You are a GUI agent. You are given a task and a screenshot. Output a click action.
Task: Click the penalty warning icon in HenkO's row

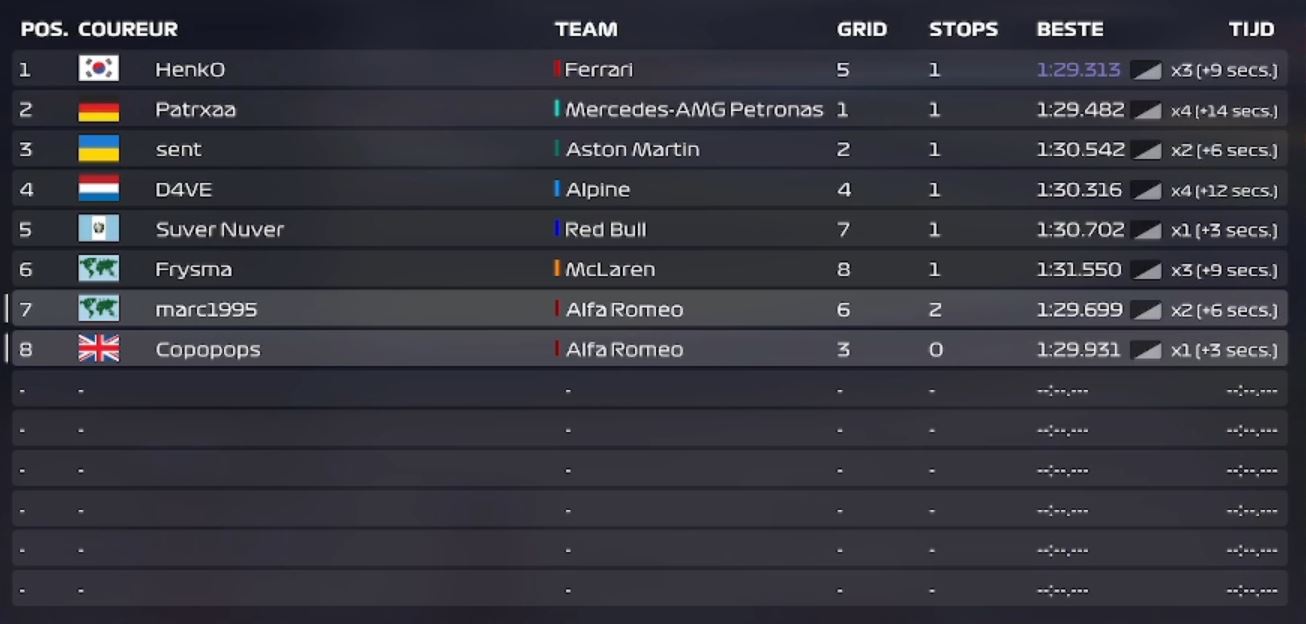[1146, 70]
